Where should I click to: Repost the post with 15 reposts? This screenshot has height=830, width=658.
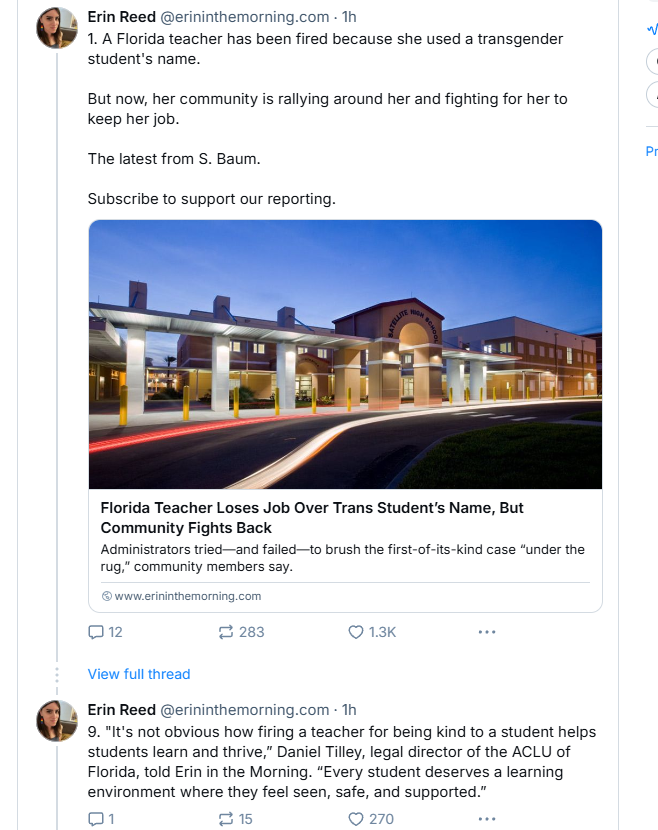point(227,819)
